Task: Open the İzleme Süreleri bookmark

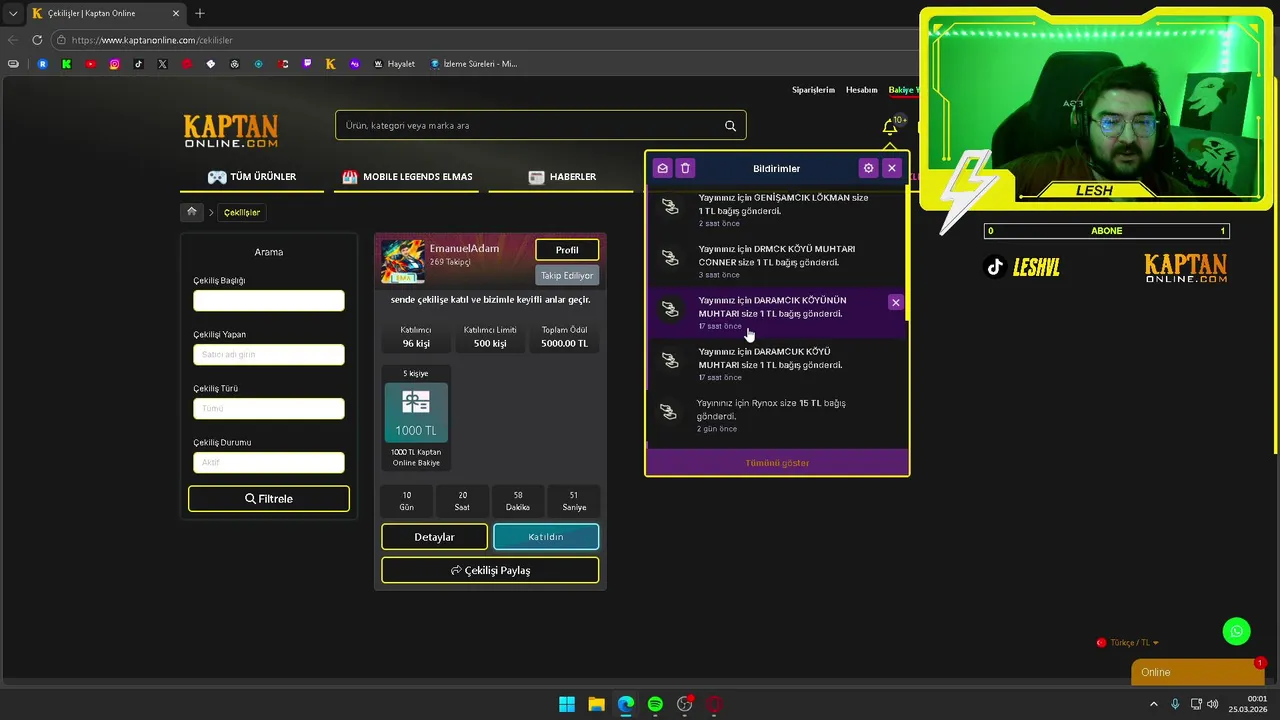Action: [x=474, y=64]
